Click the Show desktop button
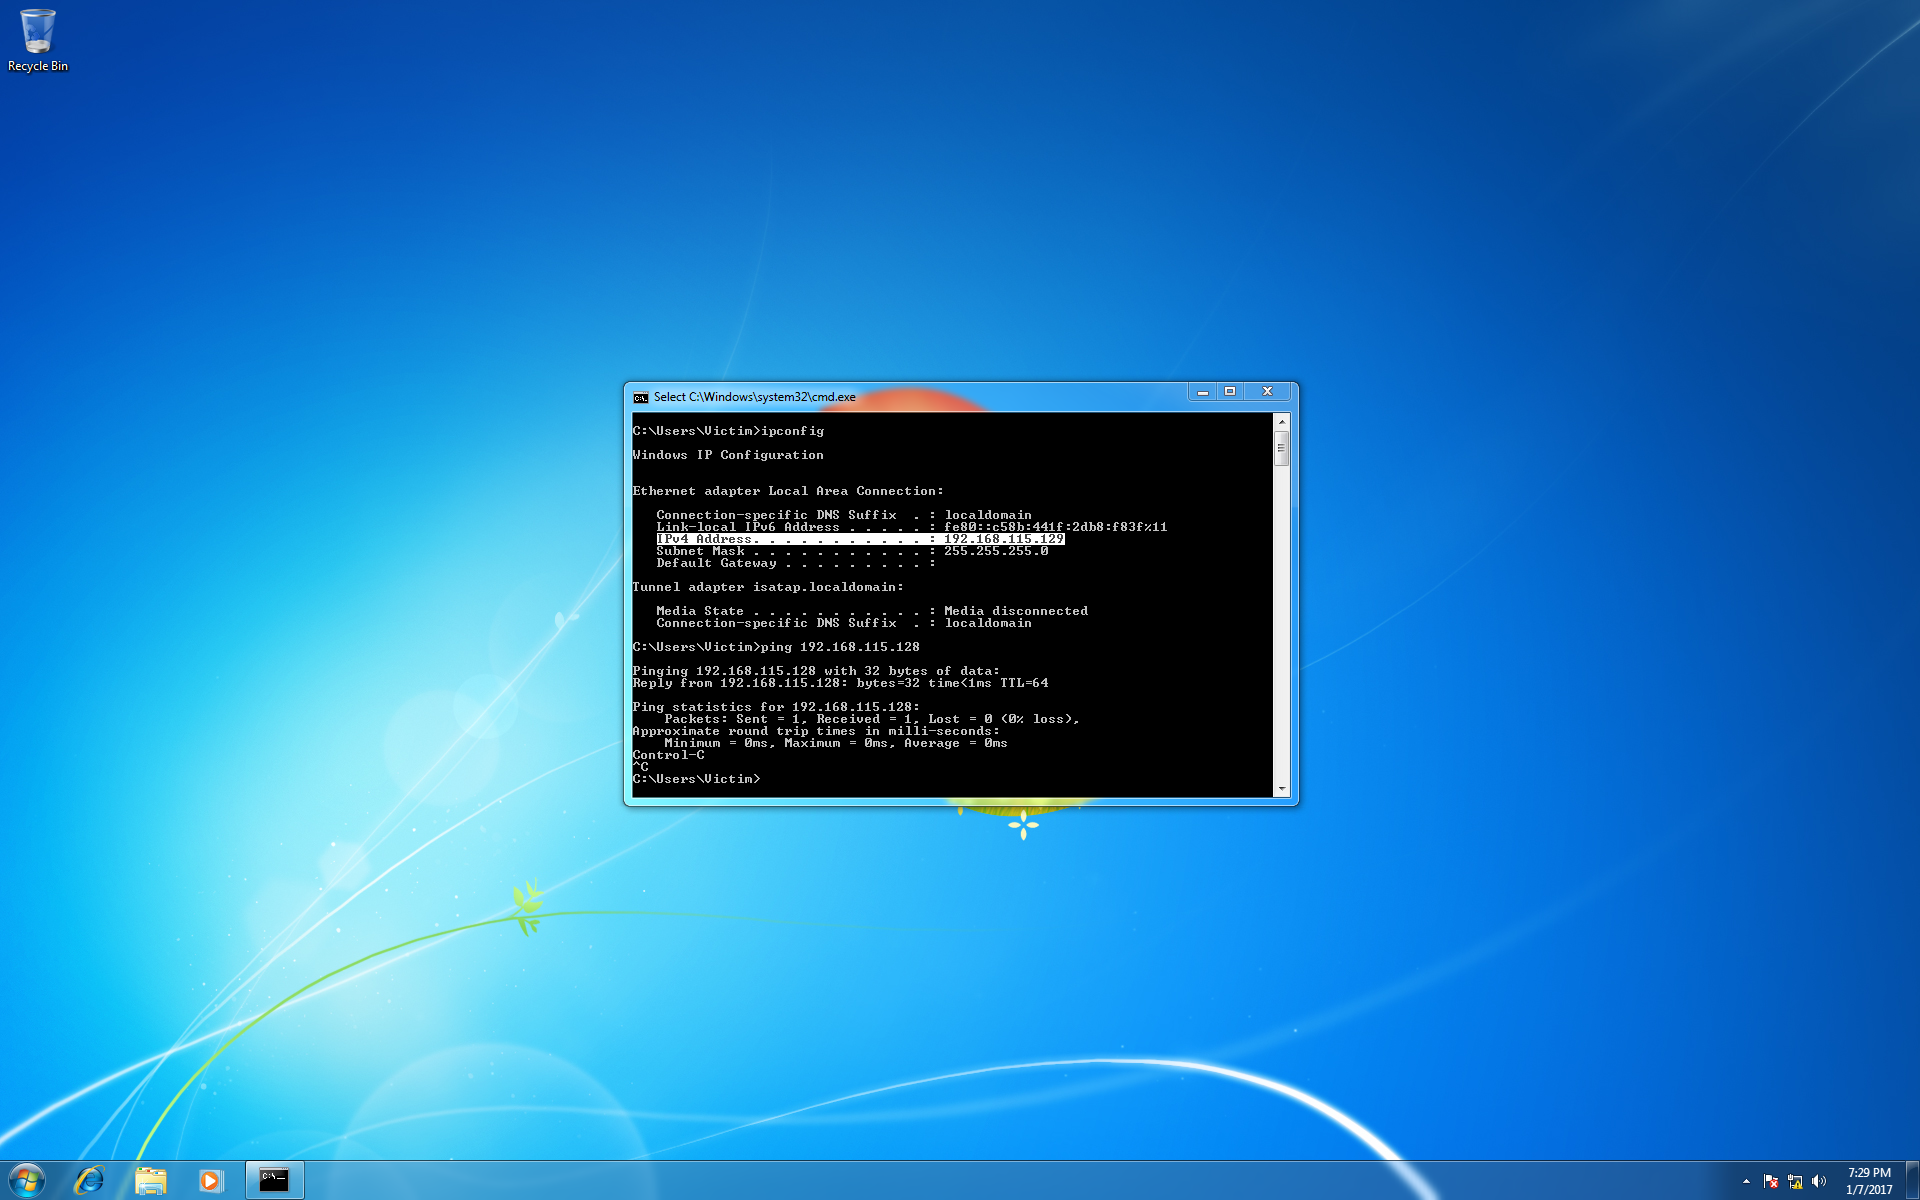This screenshot has width=1920, height=1200. coord(1912,1181)
